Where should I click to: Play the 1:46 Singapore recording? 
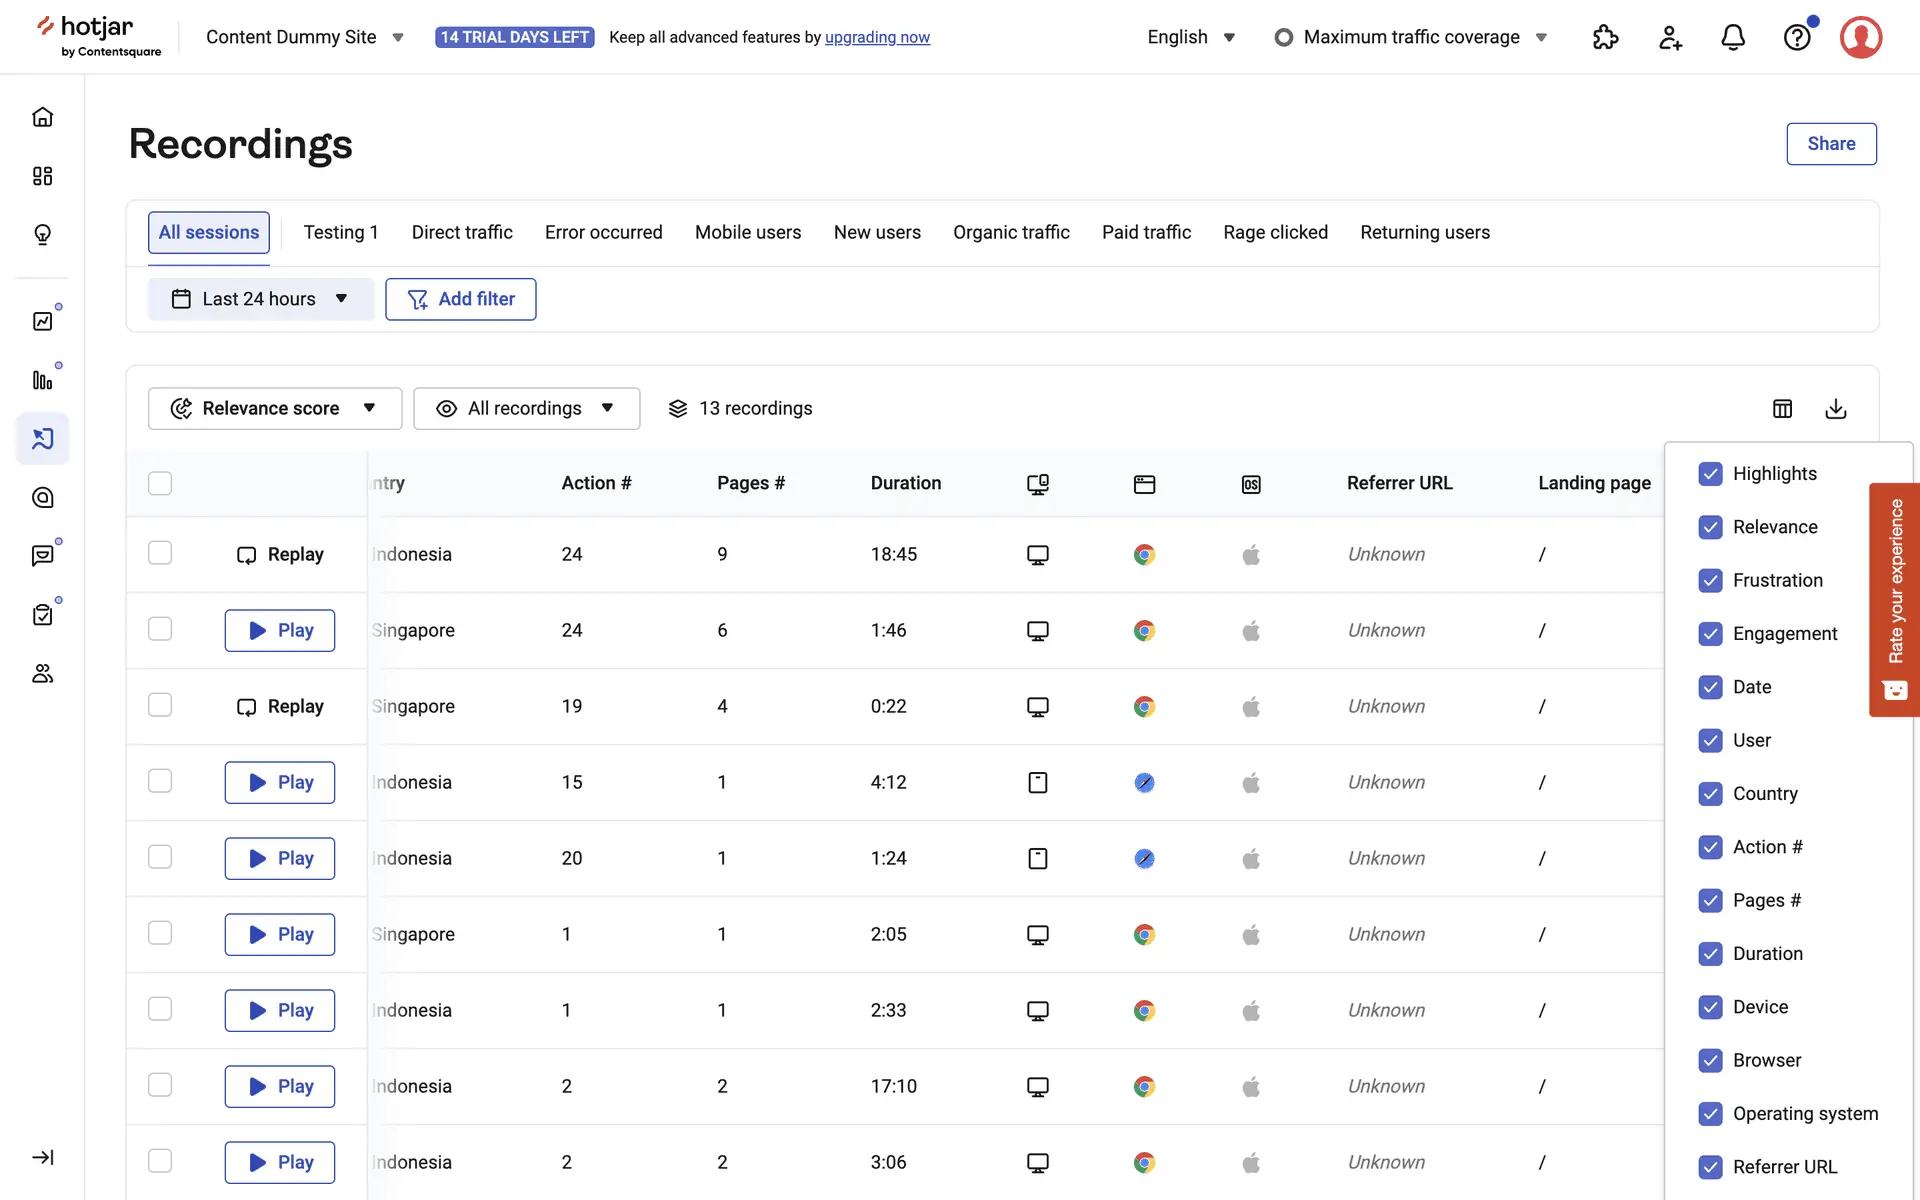point(279,630)
